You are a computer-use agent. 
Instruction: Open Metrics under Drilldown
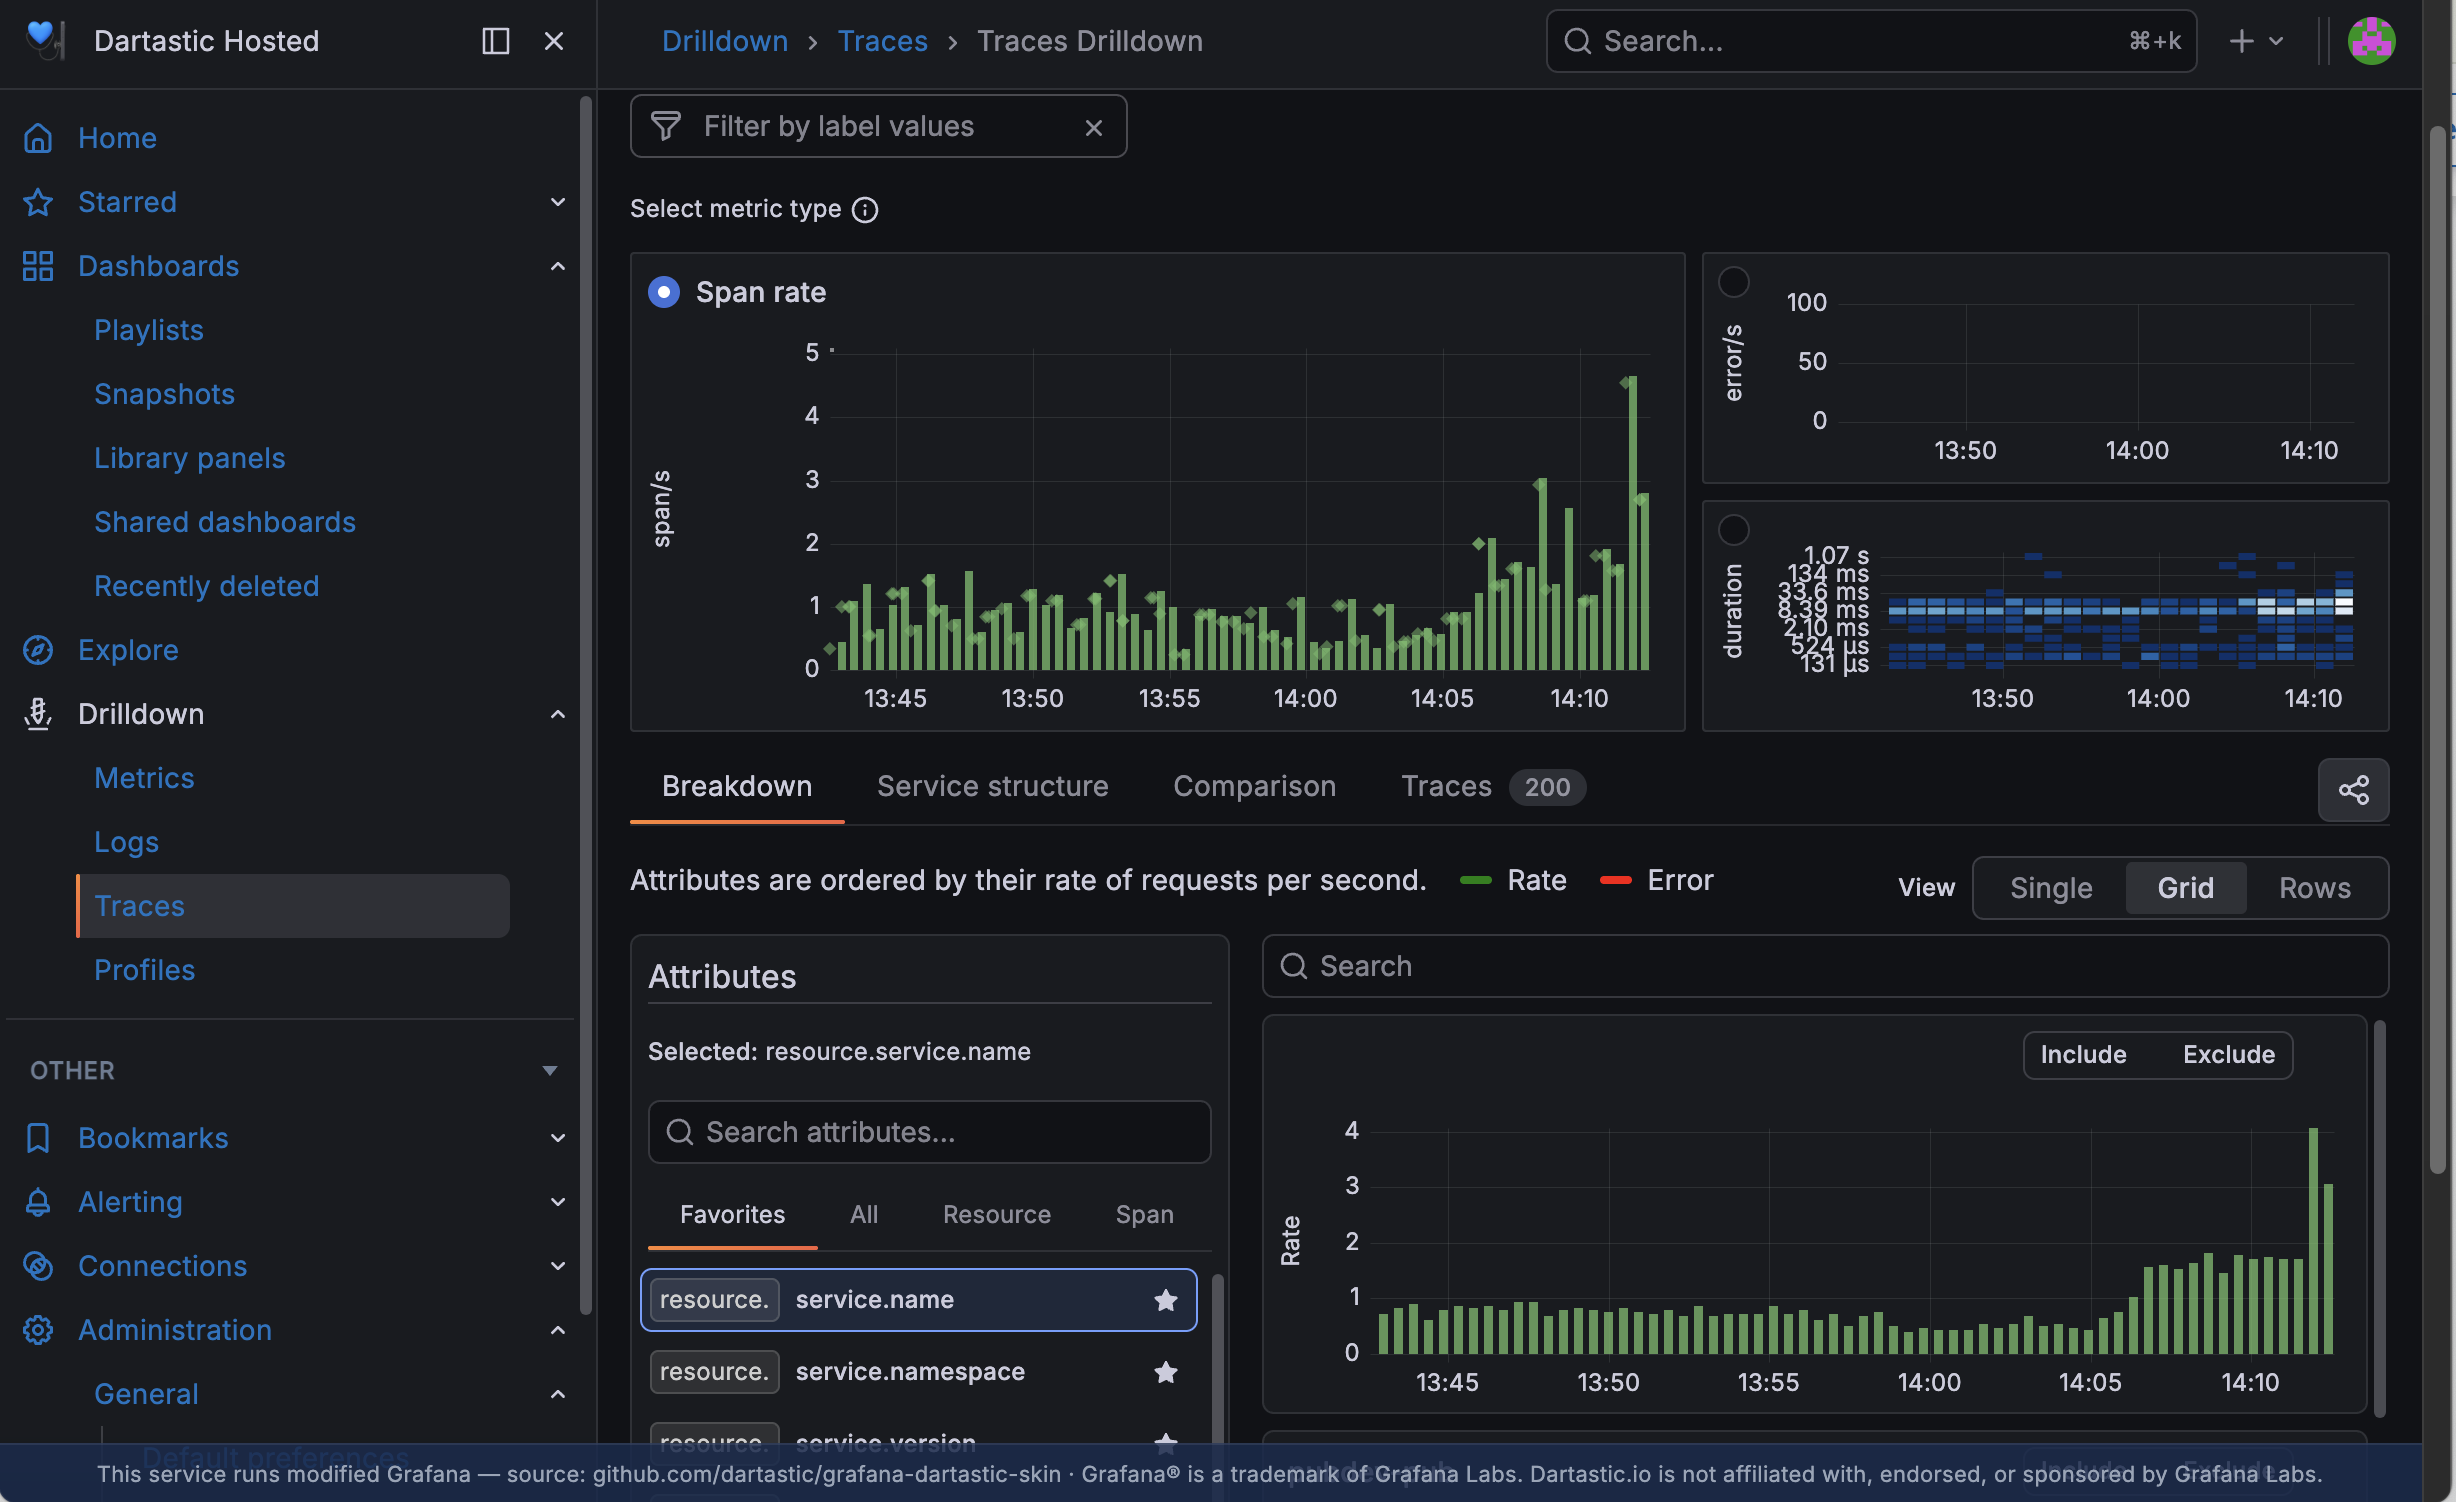[144, 778]
